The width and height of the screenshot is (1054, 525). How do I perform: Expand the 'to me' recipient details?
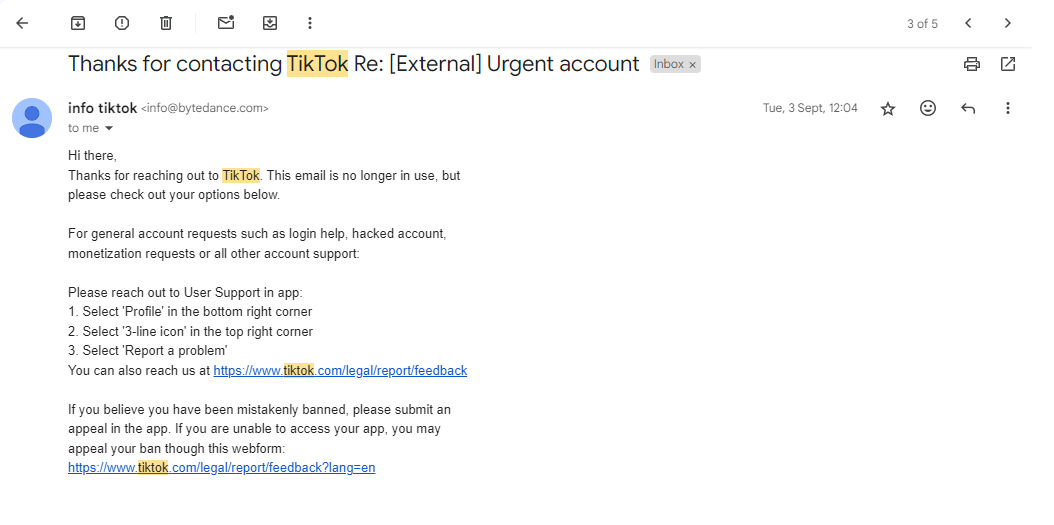(x=109, y=129)
